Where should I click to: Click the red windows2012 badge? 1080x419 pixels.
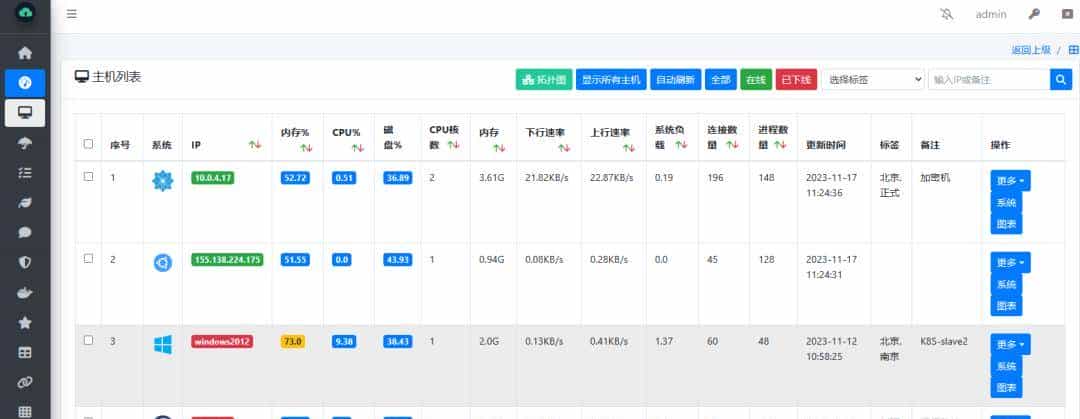click(x=222, y=341)
